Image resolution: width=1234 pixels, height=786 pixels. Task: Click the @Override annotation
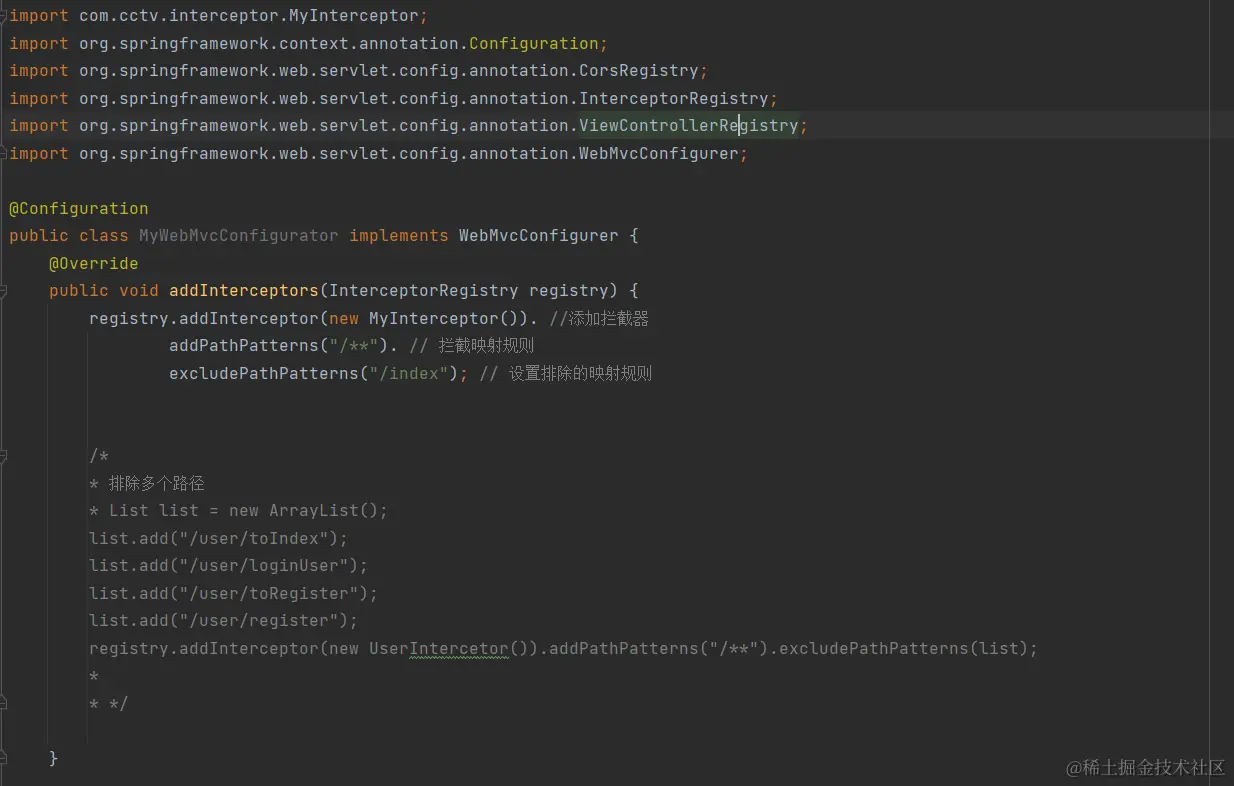click(94, 264)
